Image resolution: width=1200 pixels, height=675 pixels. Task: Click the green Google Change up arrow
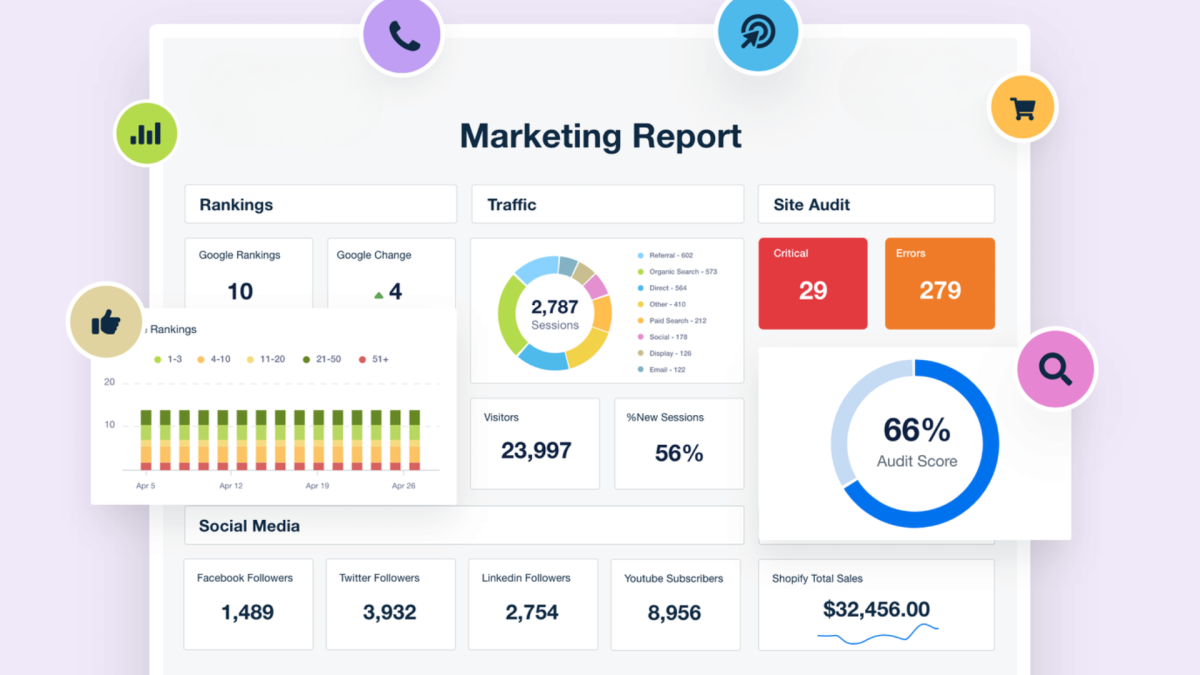[379, 295]
